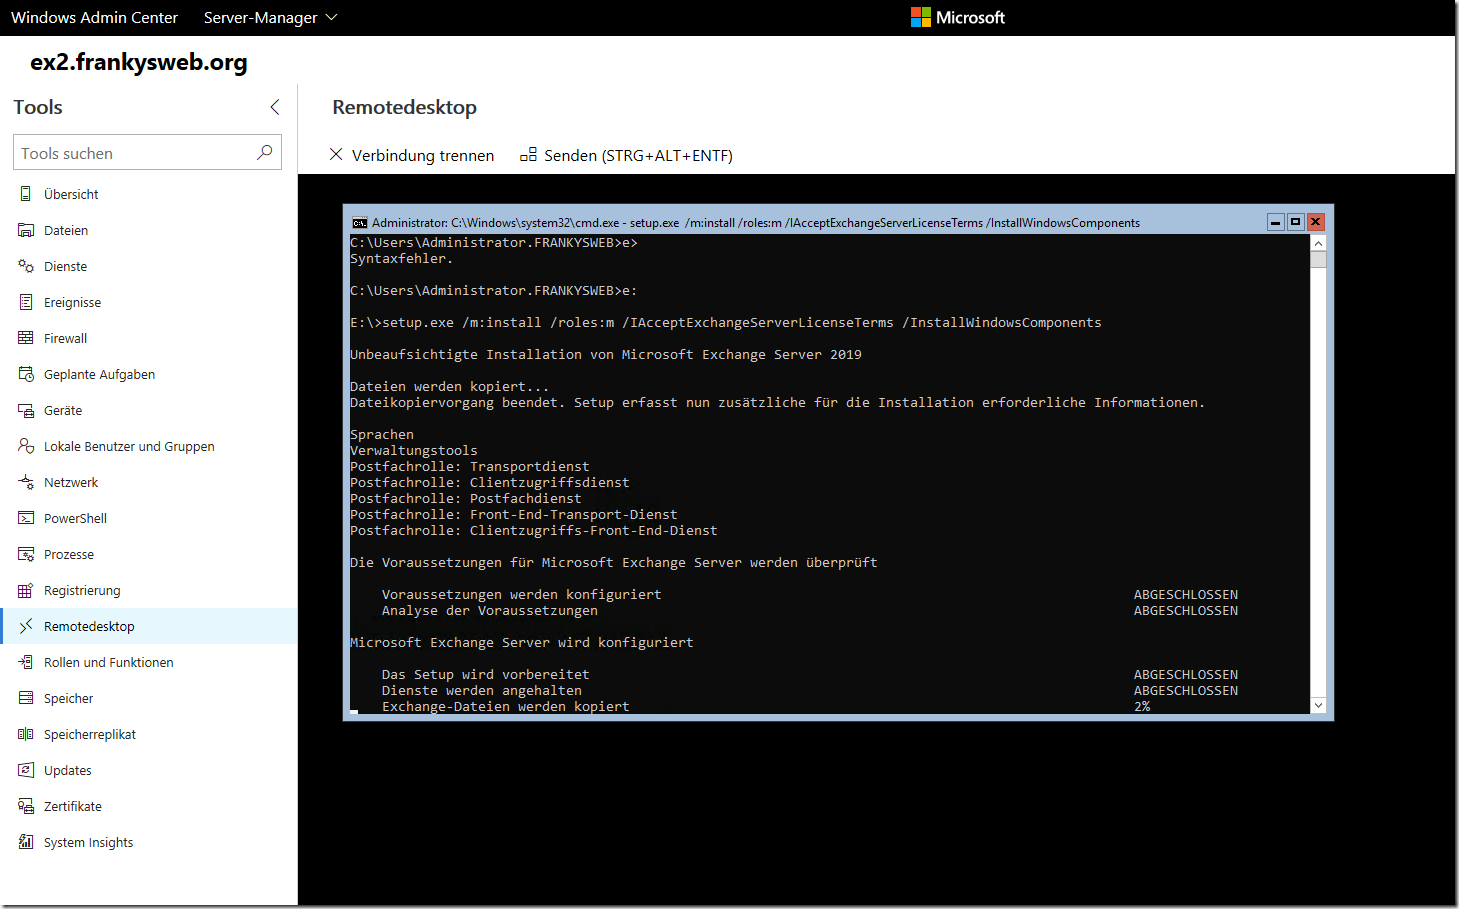Click the Zertifikate icon

coord(26,806)
